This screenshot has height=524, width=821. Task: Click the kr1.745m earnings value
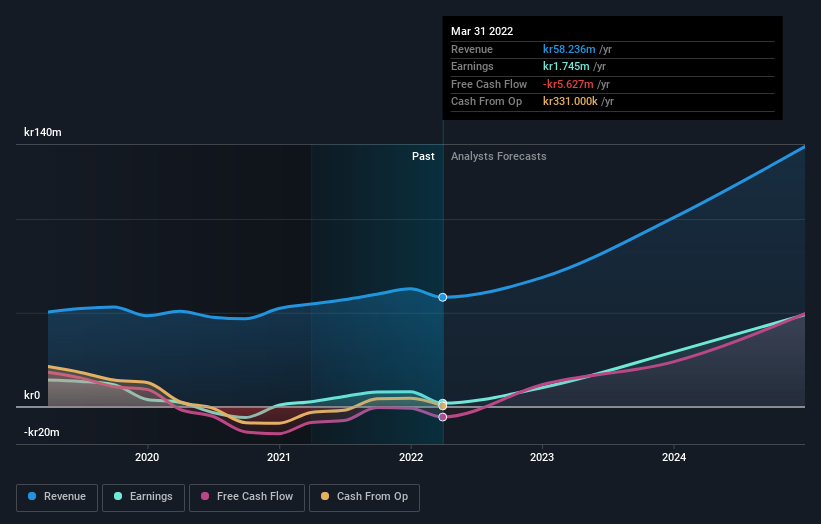[566, 66]
